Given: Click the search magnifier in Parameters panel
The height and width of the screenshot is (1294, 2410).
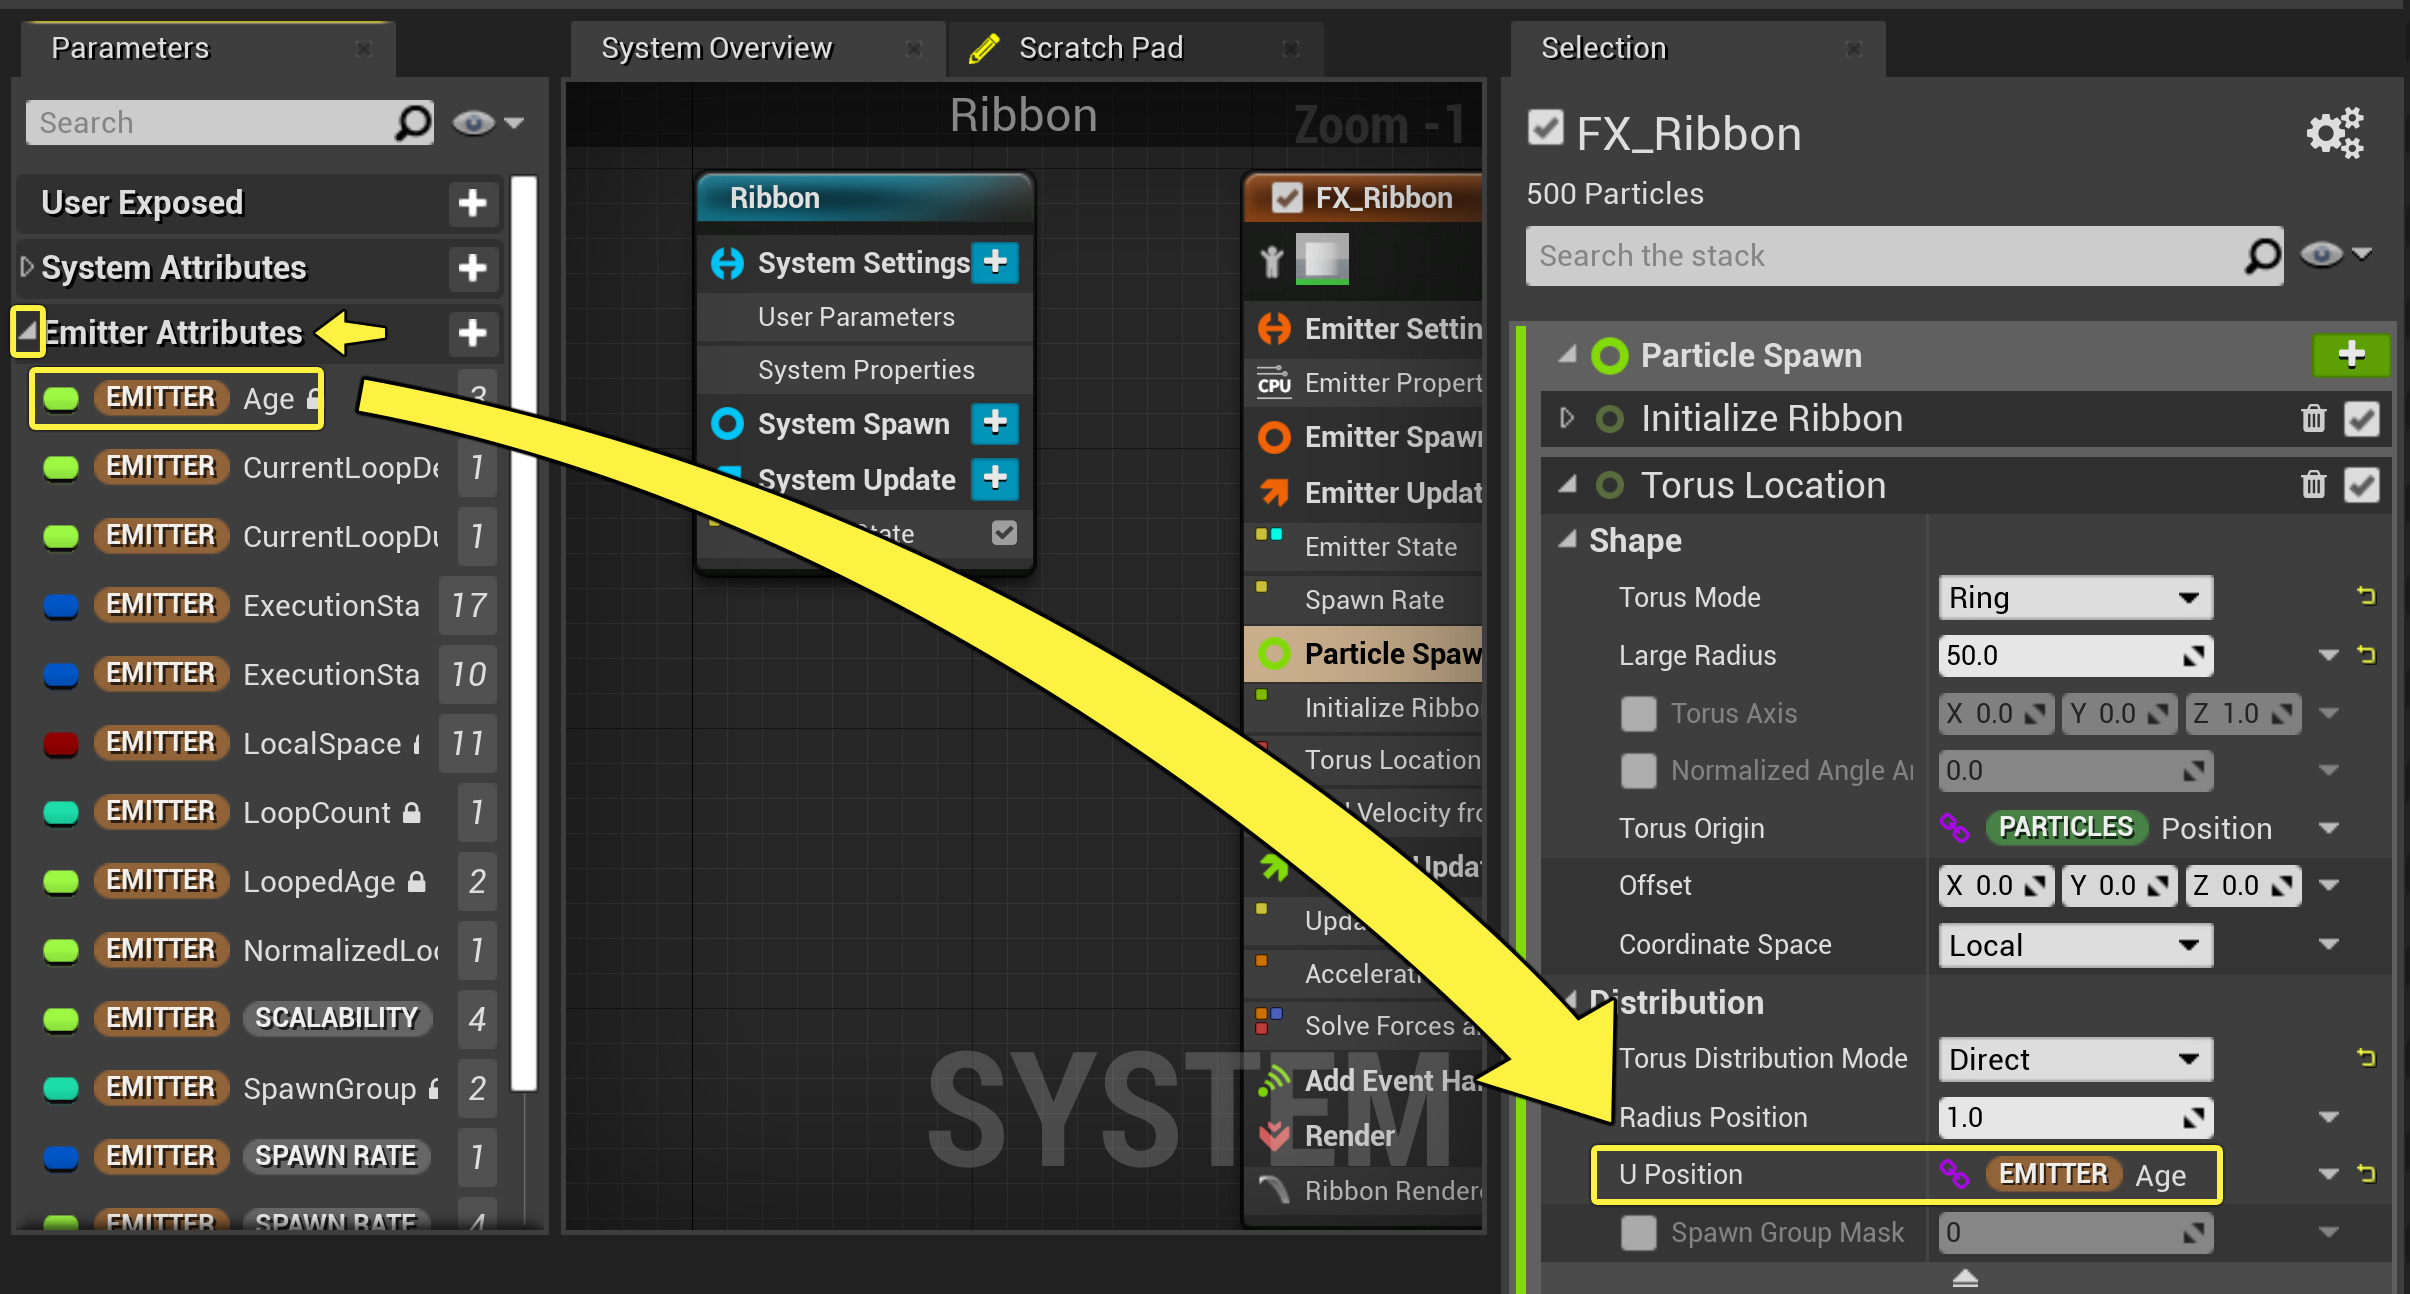Looking at the screenshot, I should 413,123.
